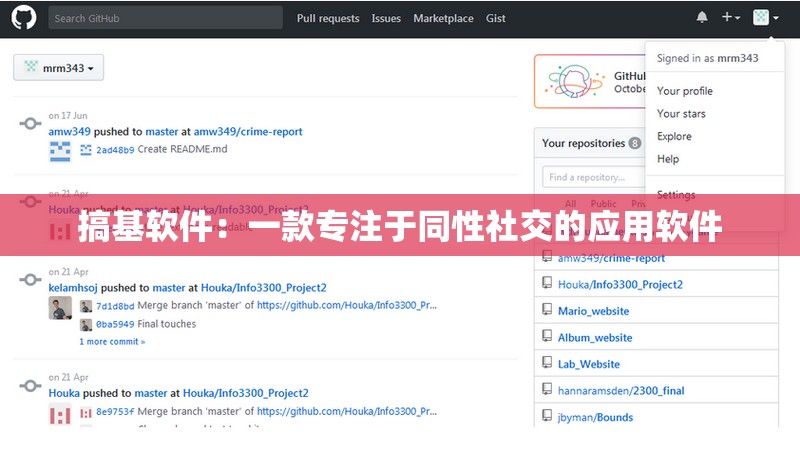Click the Find a repository field

click(x=594, y=177)
